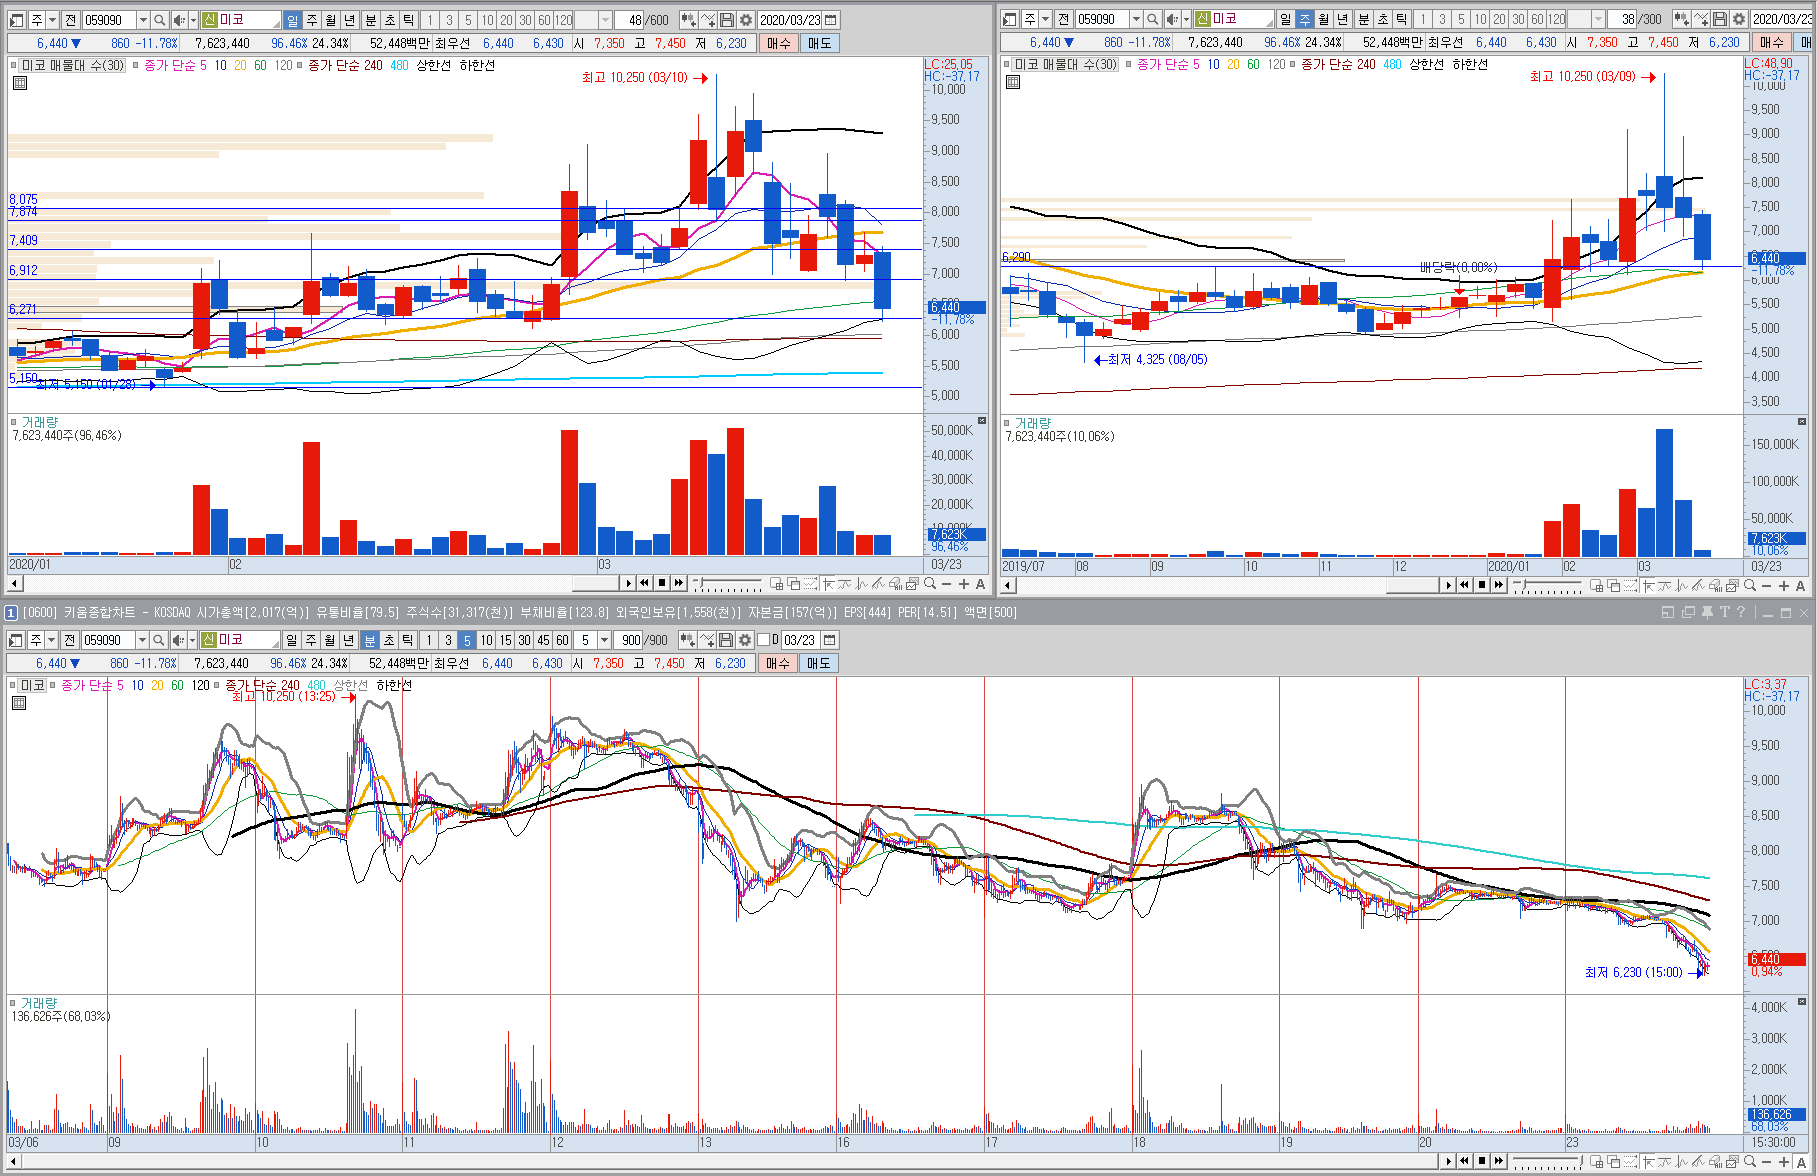The height and width of the screenshot is (1176, 1817).
Task: Select the 15-minute interval in minute chart toolbar
Action: click(x=505, y=640)
